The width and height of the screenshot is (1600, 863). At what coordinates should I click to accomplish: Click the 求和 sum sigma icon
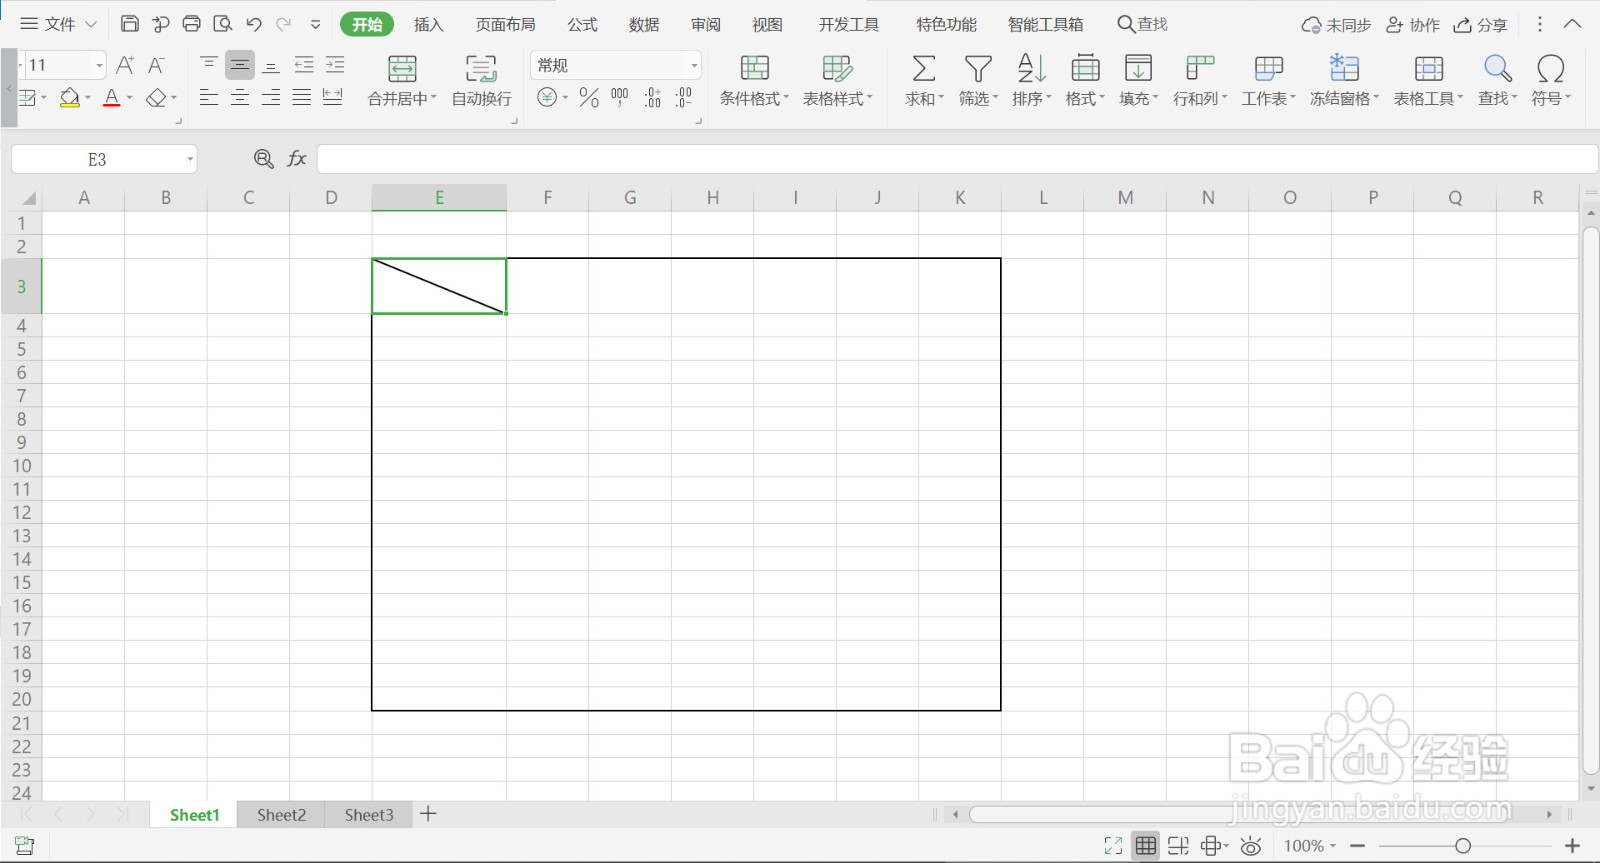coord(924,69)
